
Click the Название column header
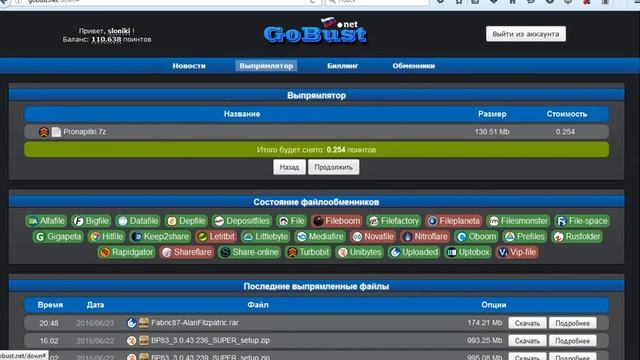pyautogui.click(x=242, y=114)
